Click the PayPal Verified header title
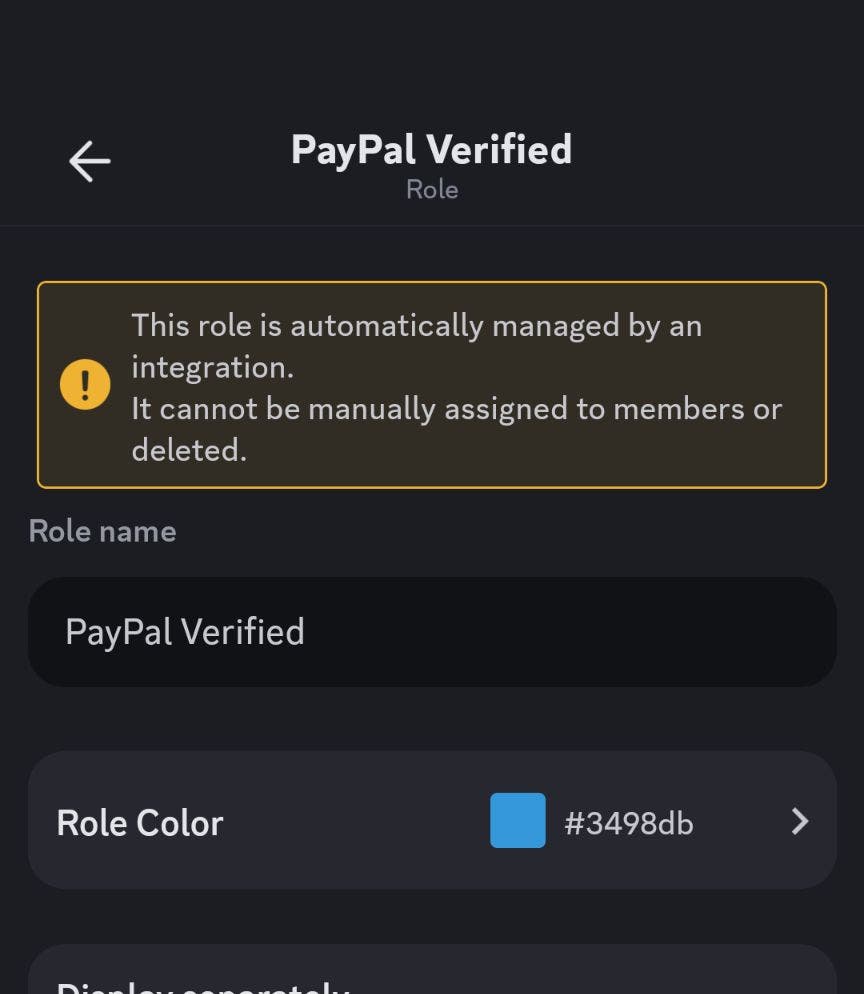This screenshot has height=994, width=864. click(431, 150)
